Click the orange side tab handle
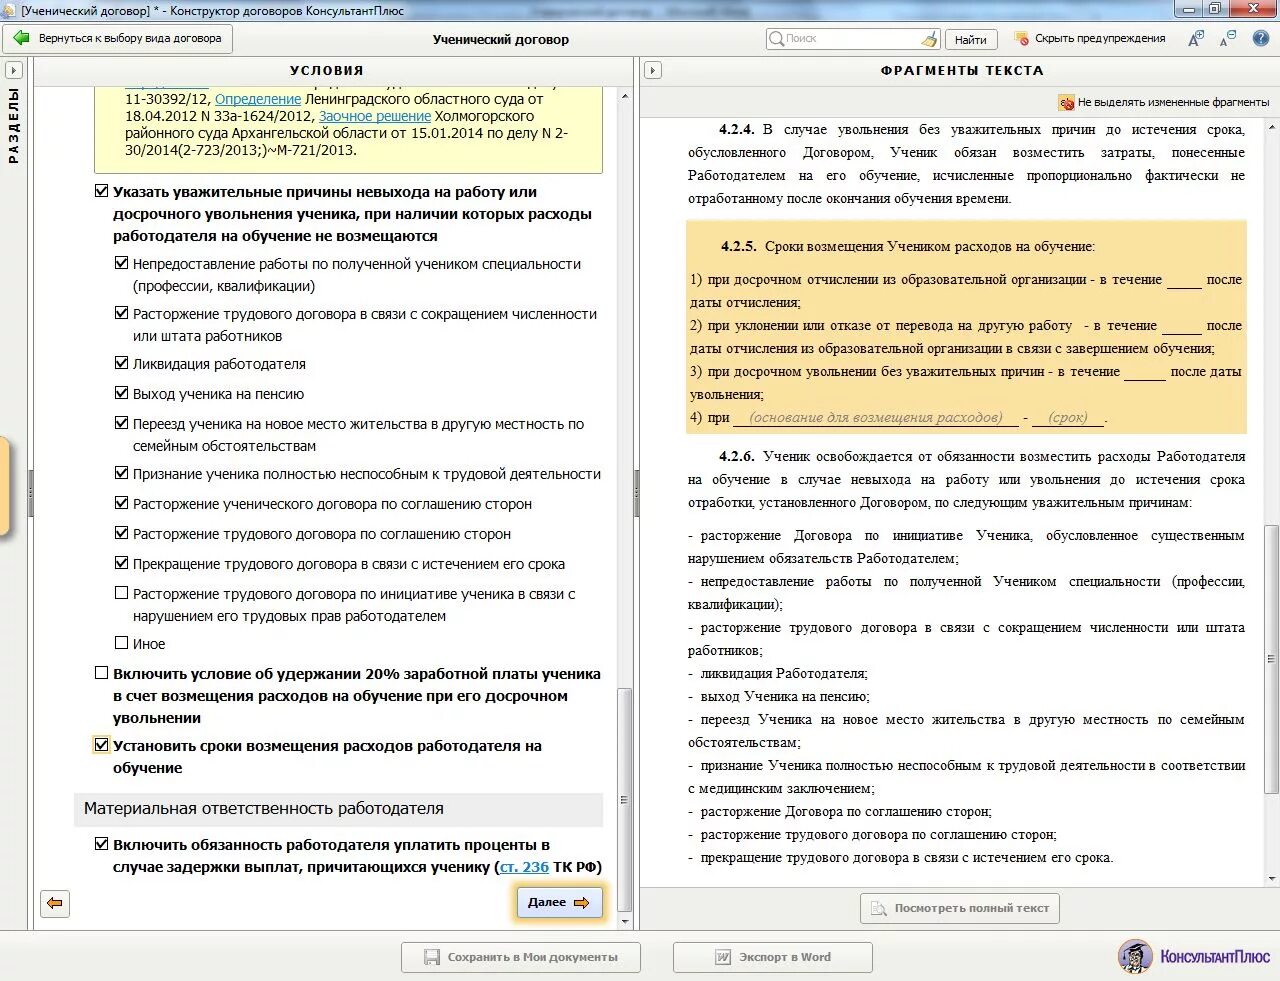This screenshot has width=1280, height=981. [4, 485]
